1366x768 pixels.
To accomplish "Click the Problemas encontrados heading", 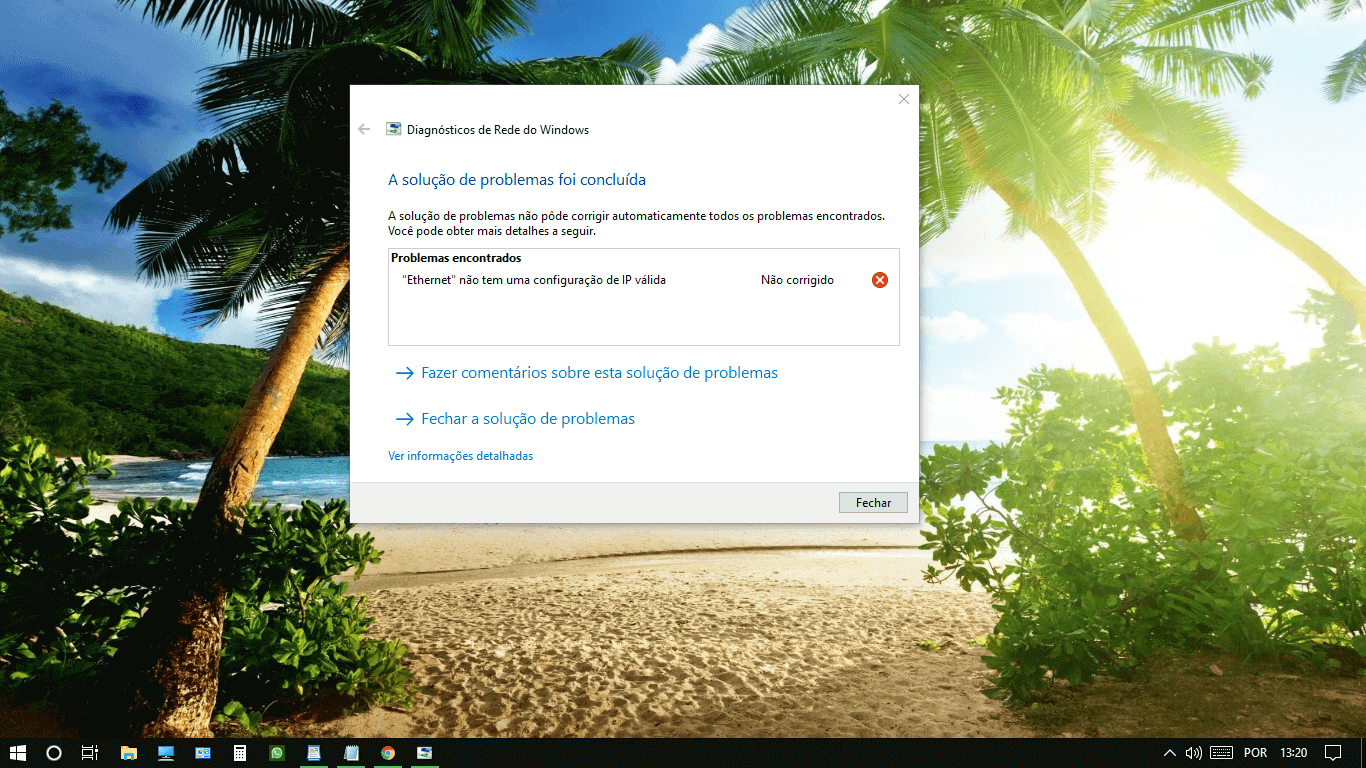I will click(456, 258).
